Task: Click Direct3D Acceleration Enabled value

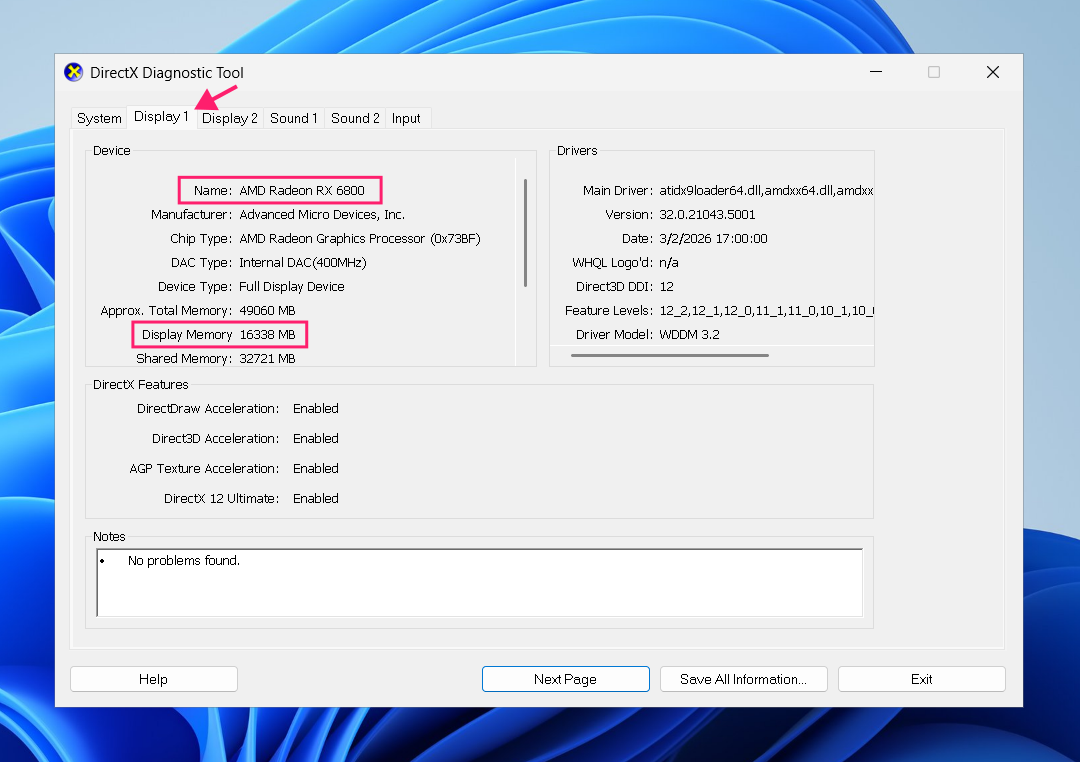Action: point(315,439)
